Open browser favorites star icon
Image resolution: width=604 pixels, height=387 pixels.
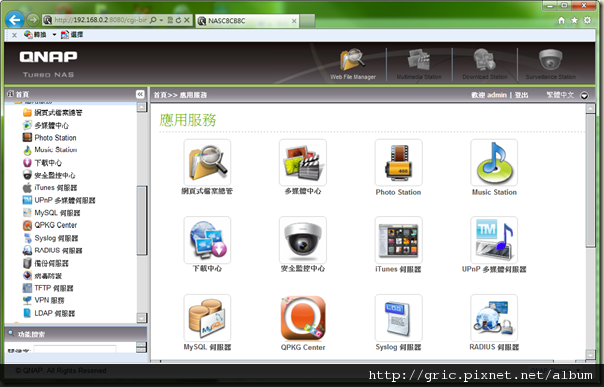coord(574,20)
